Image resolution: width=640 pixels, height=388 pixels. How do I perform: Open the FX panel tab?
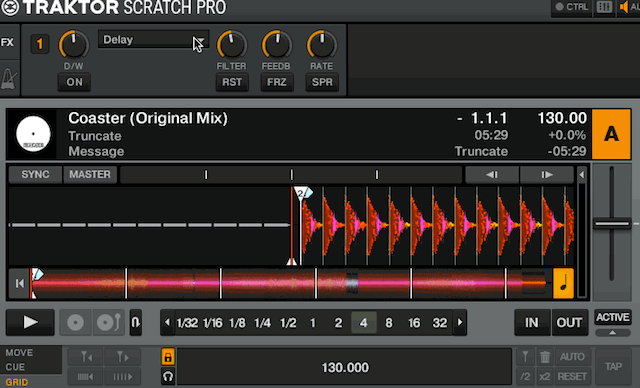coord(7,42)
